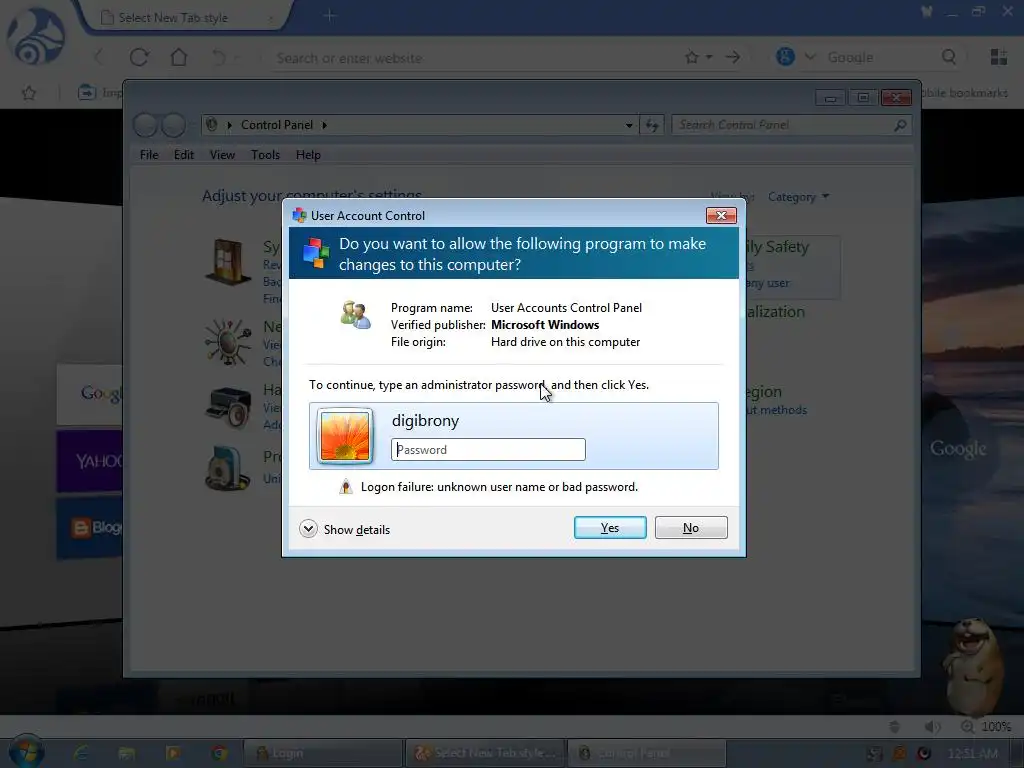1024x768 pixels.
Task: Click the Network and Internet category icon
Action: click(228, 342)
